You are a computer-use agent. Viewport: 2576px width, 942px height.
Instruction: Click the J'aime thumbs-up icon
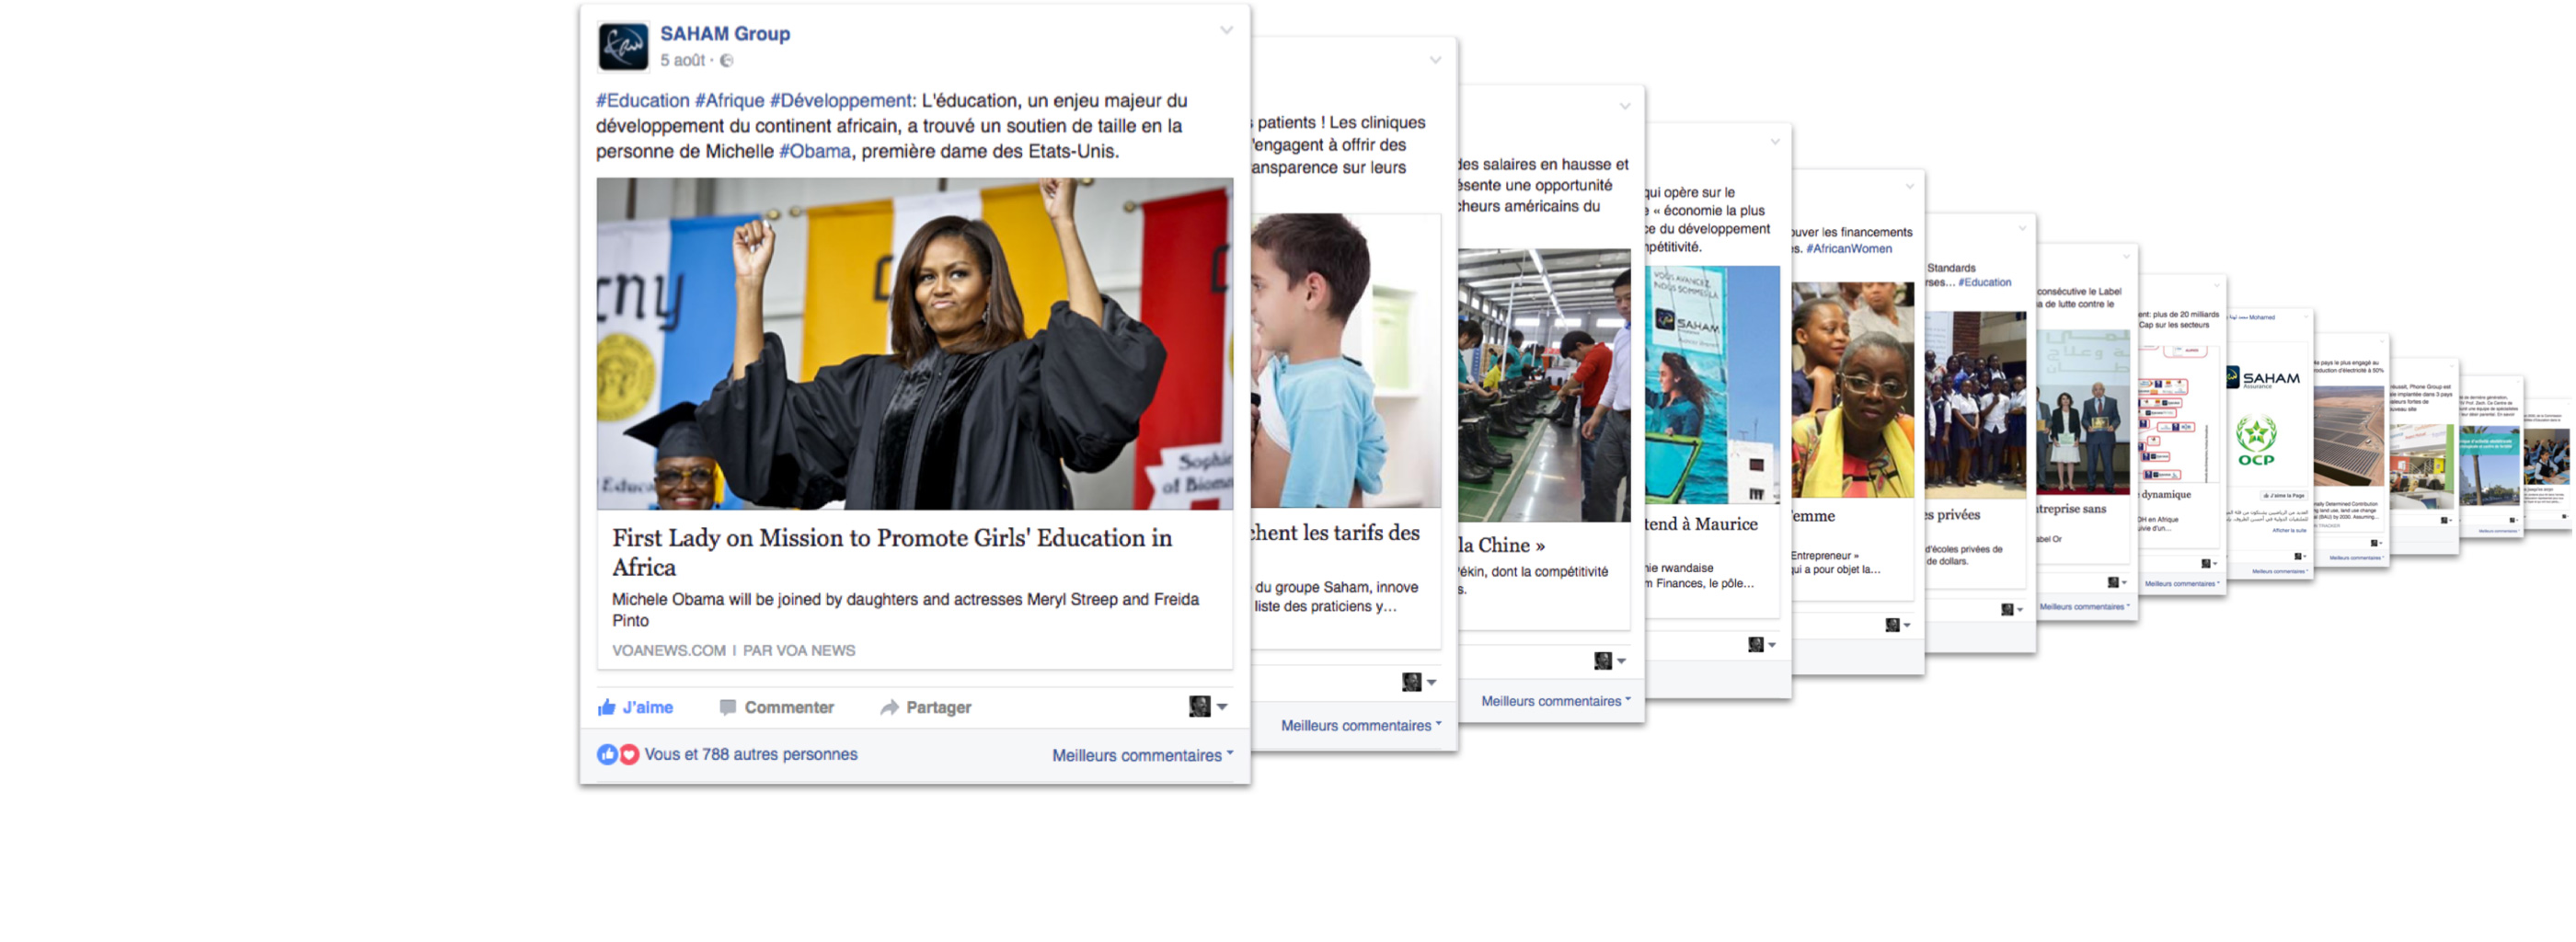606,707
